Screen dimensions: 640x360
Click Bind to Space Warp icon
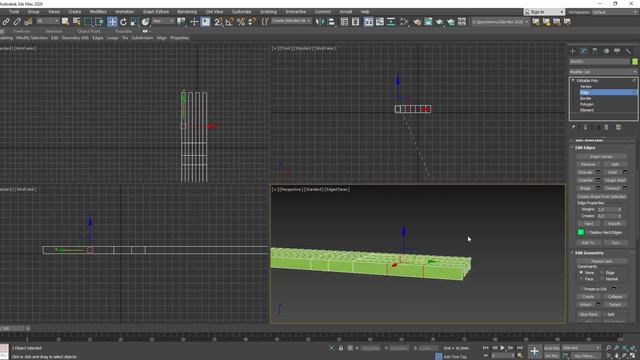[x=28, y=22]
